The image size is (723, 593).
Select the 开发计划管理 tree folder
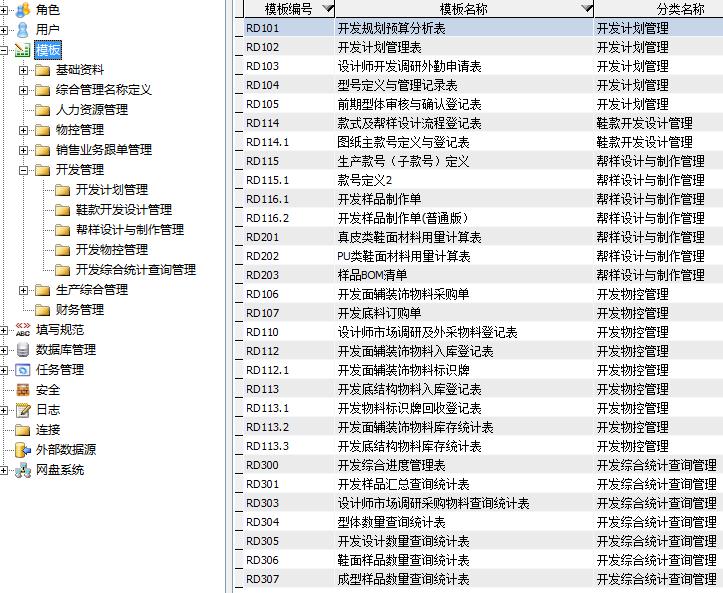pos(111,190)
